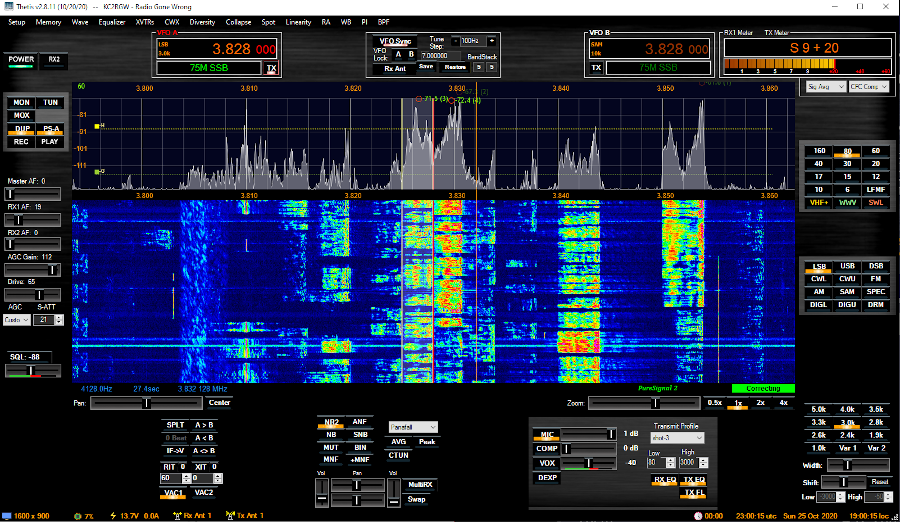The image size is (900, 522).
Task: Click the clock icon beside 00:00 timer
Action: 698,516
